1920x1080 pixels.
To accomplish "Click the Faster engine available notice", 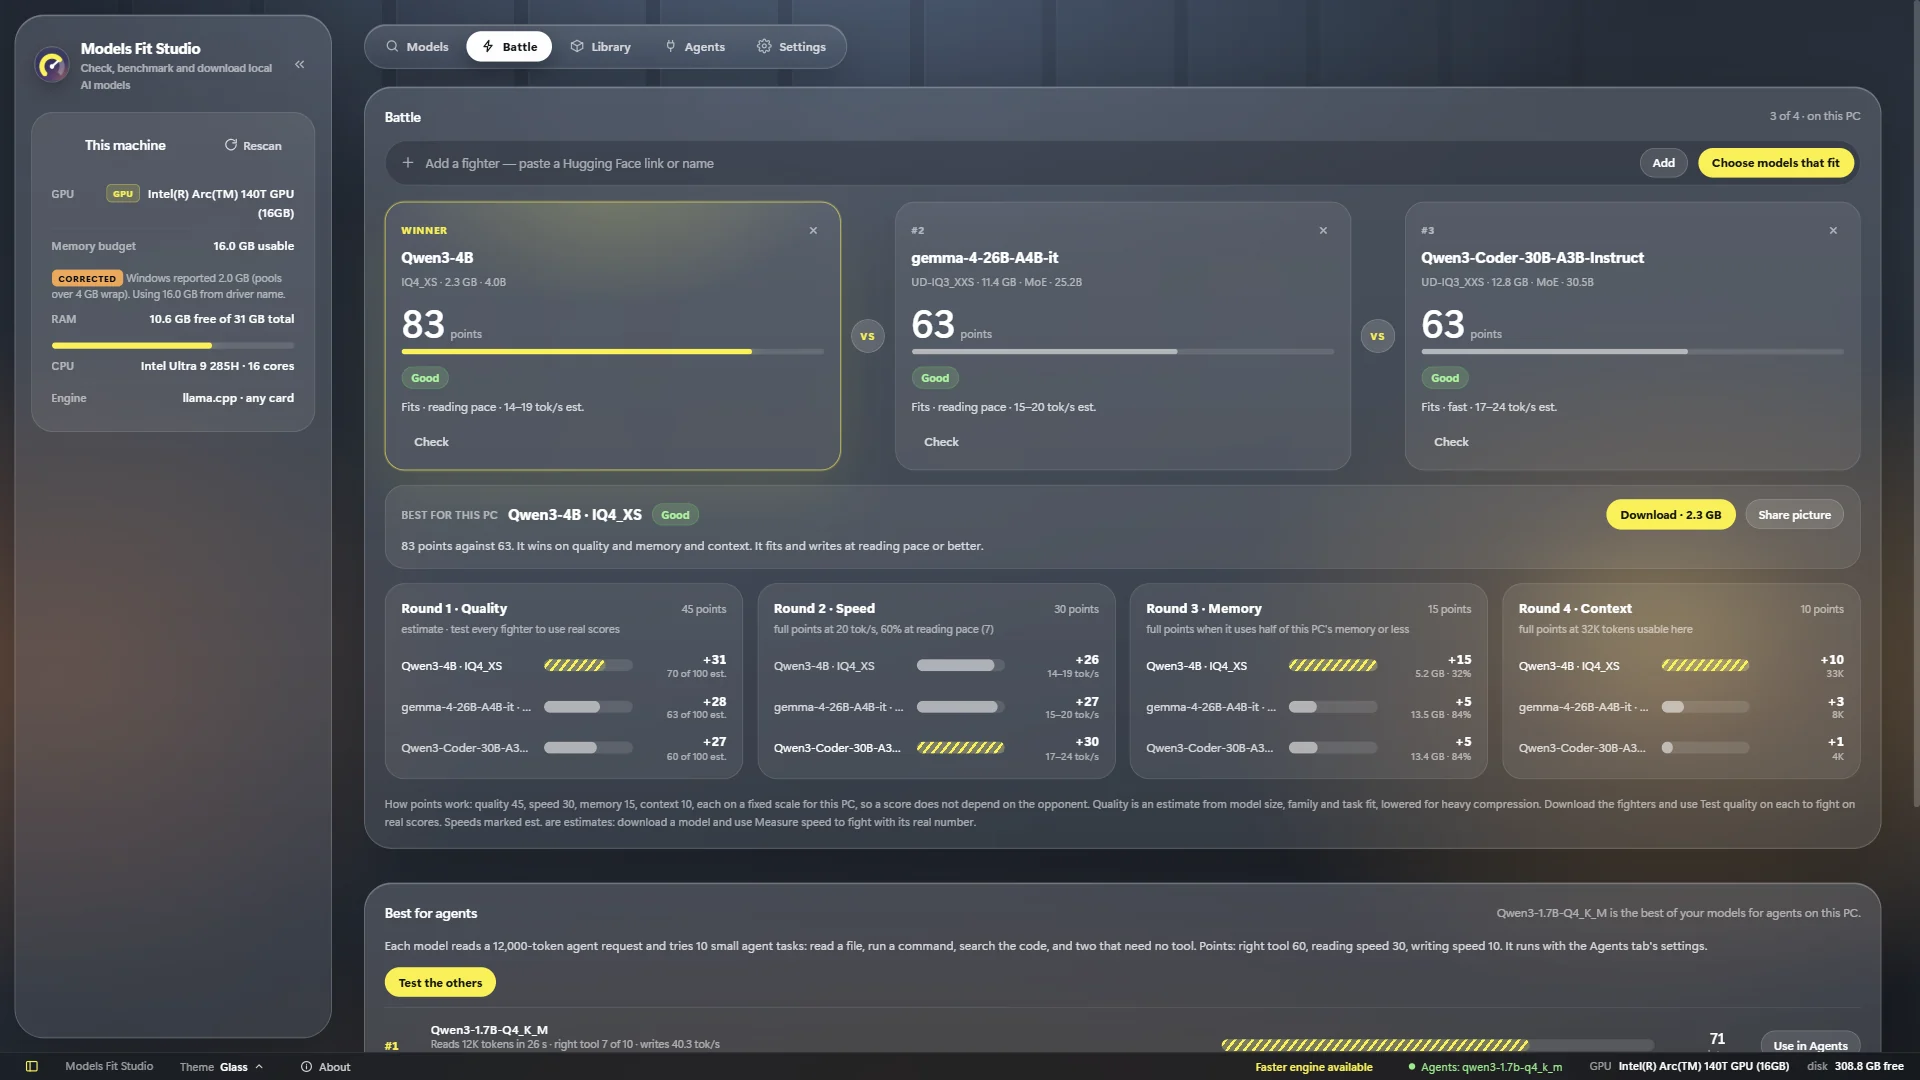I will click(1313, 1067).
